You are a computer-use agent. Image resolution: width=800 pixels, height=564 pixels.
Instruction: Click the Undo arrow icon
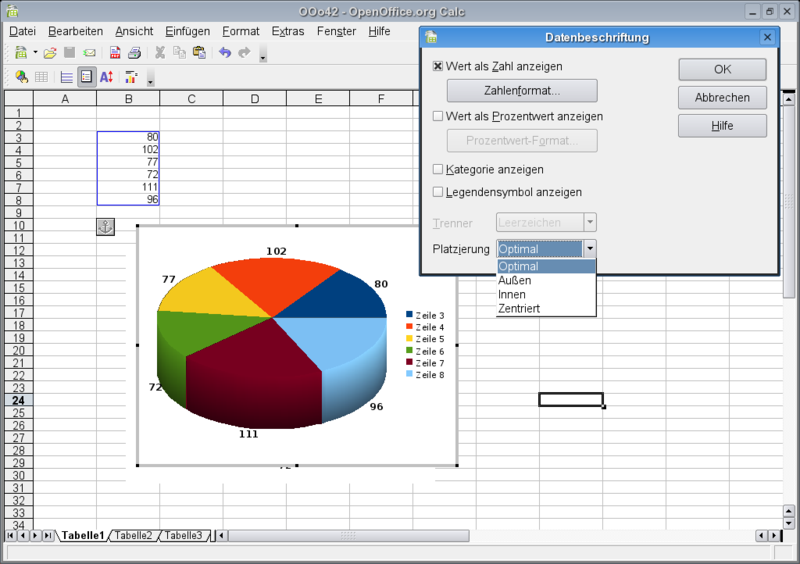225,52
